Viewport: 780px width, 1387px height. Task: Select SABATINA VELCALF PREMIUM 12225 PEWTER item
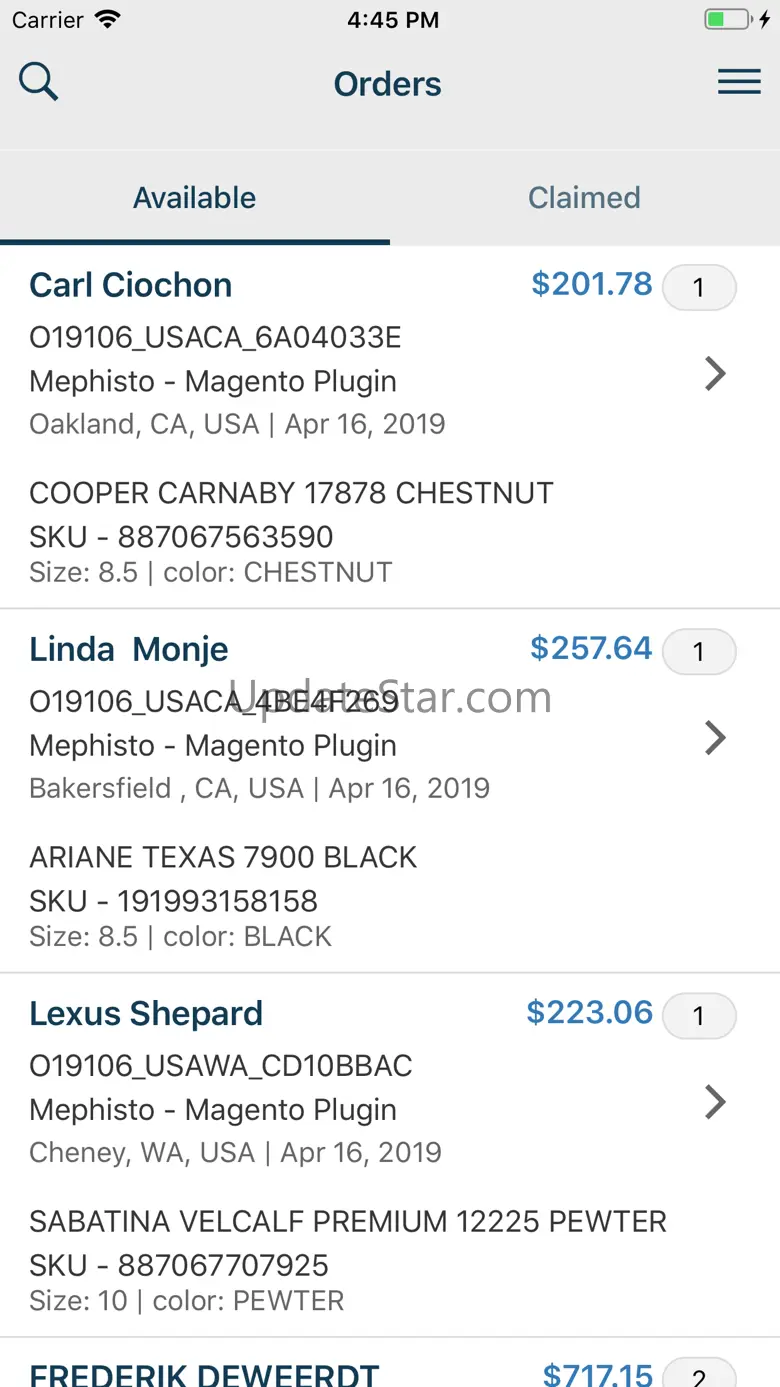coord(348,1221)
